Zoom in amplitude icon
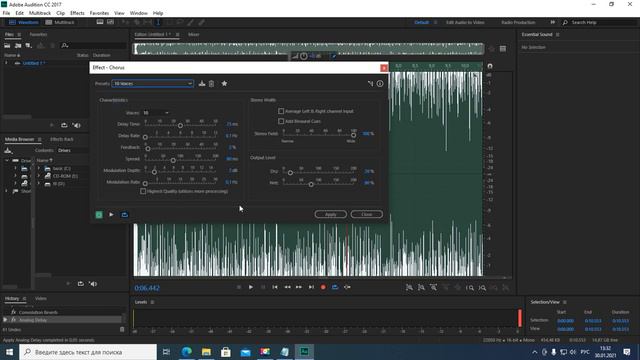Screen dimensions: 640x360 [409, 288]
